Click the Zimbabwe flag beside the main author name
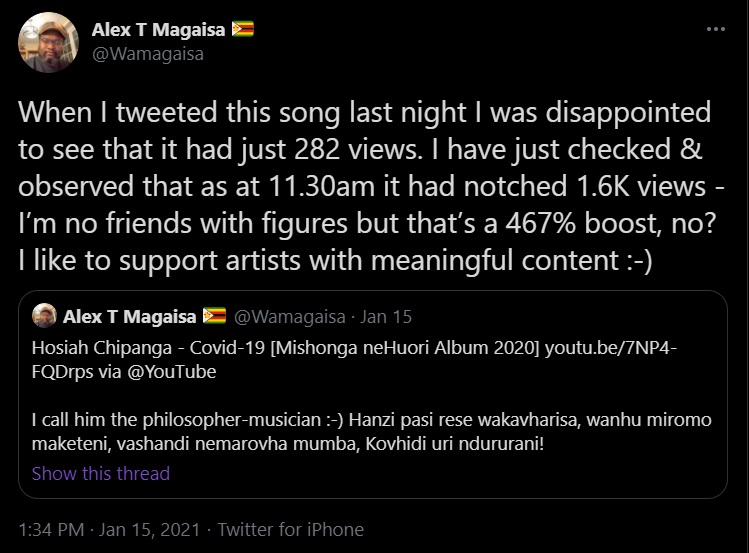Viewport: 749px width, 553px height. point(243,29)
